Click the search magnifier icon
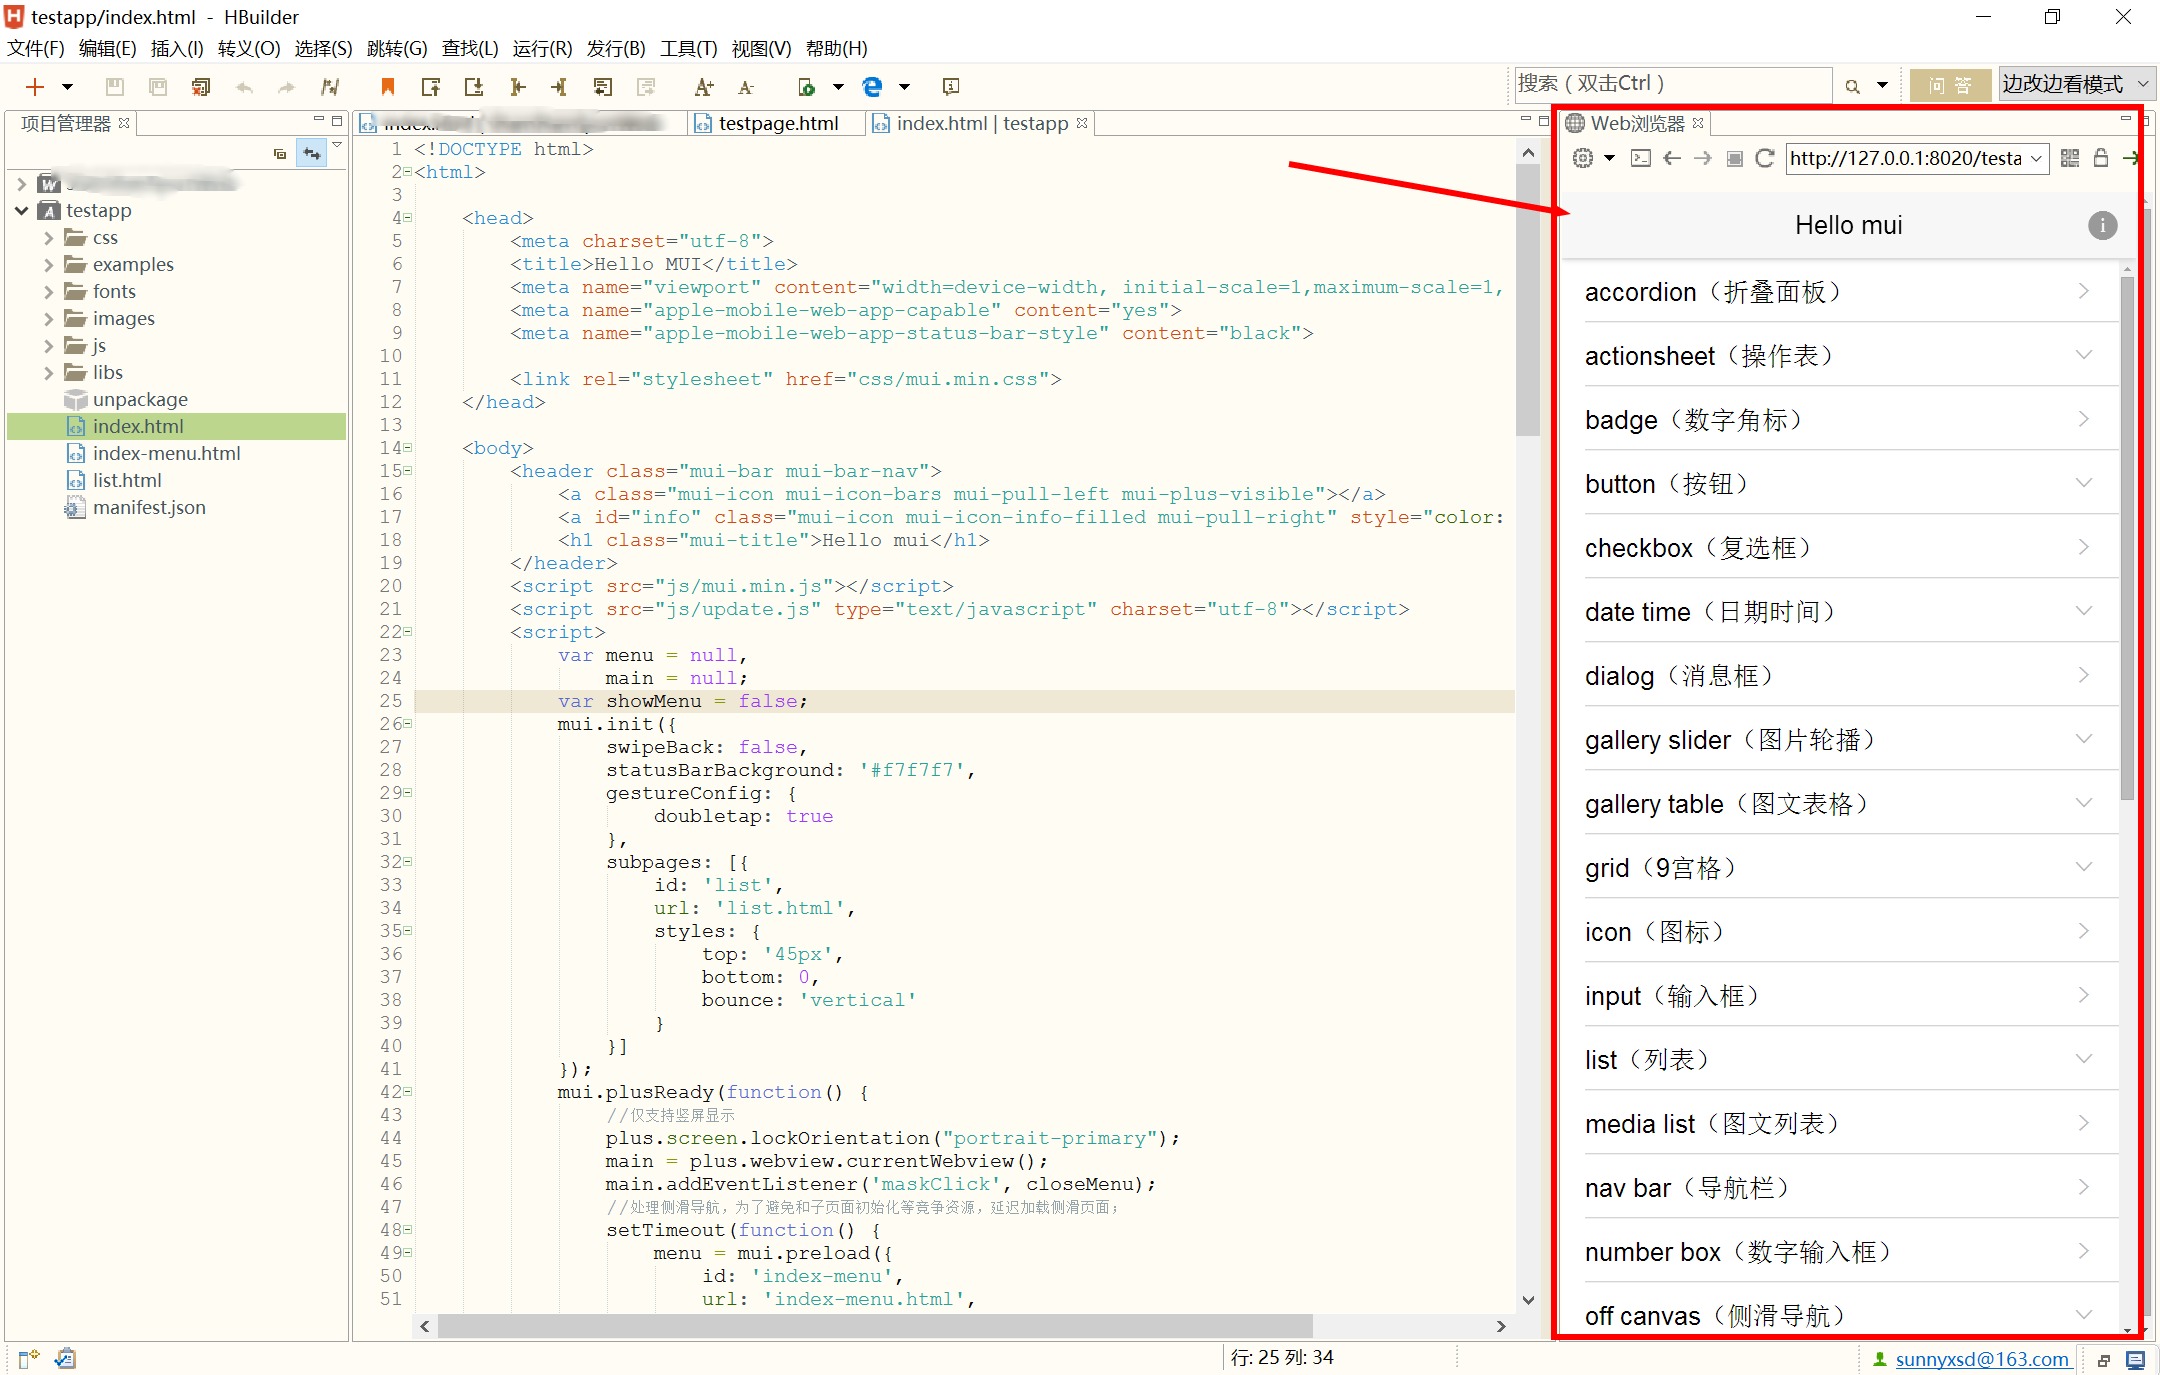2160x1375 pixels. tap(1853, 86)
